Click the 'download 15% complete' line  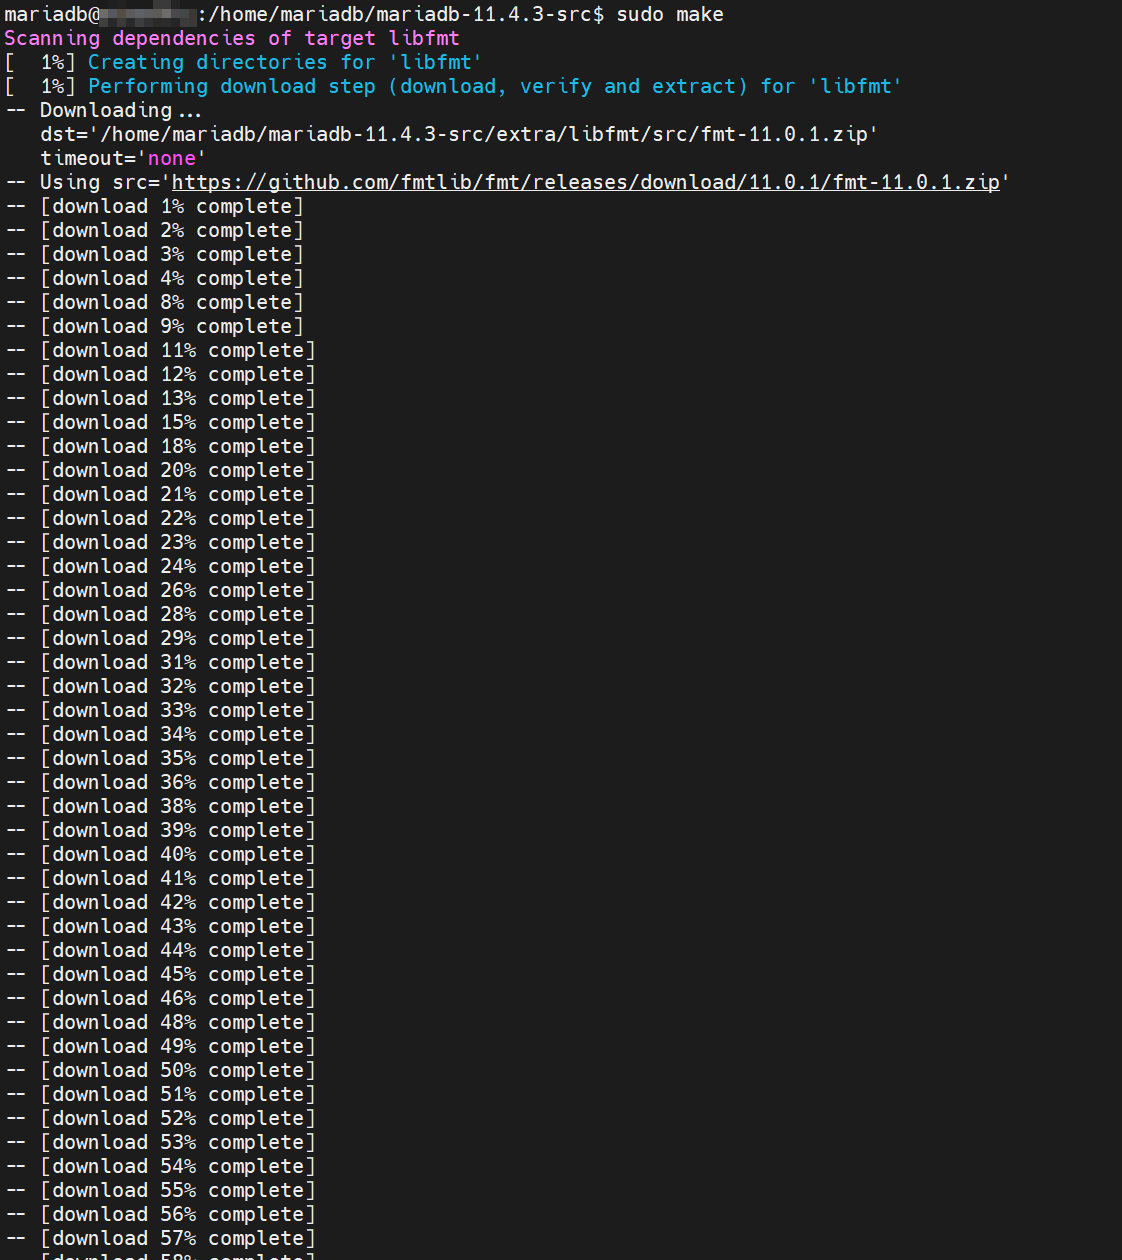click(x=161, y=423)
